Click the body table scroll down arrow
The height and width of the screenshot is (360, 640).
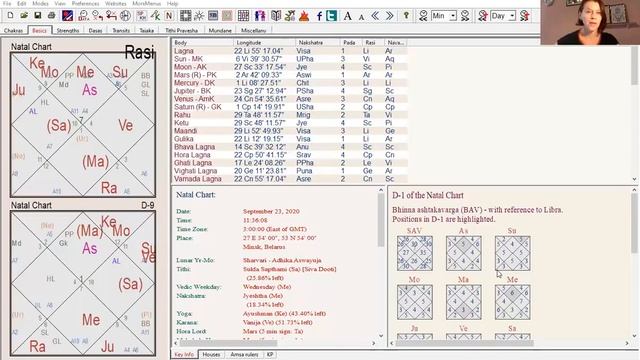[x=634, y=179]
